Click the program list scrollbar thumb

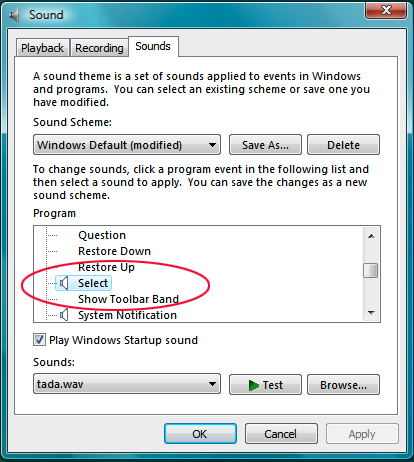pyautogui.click(x=371, y=270)
